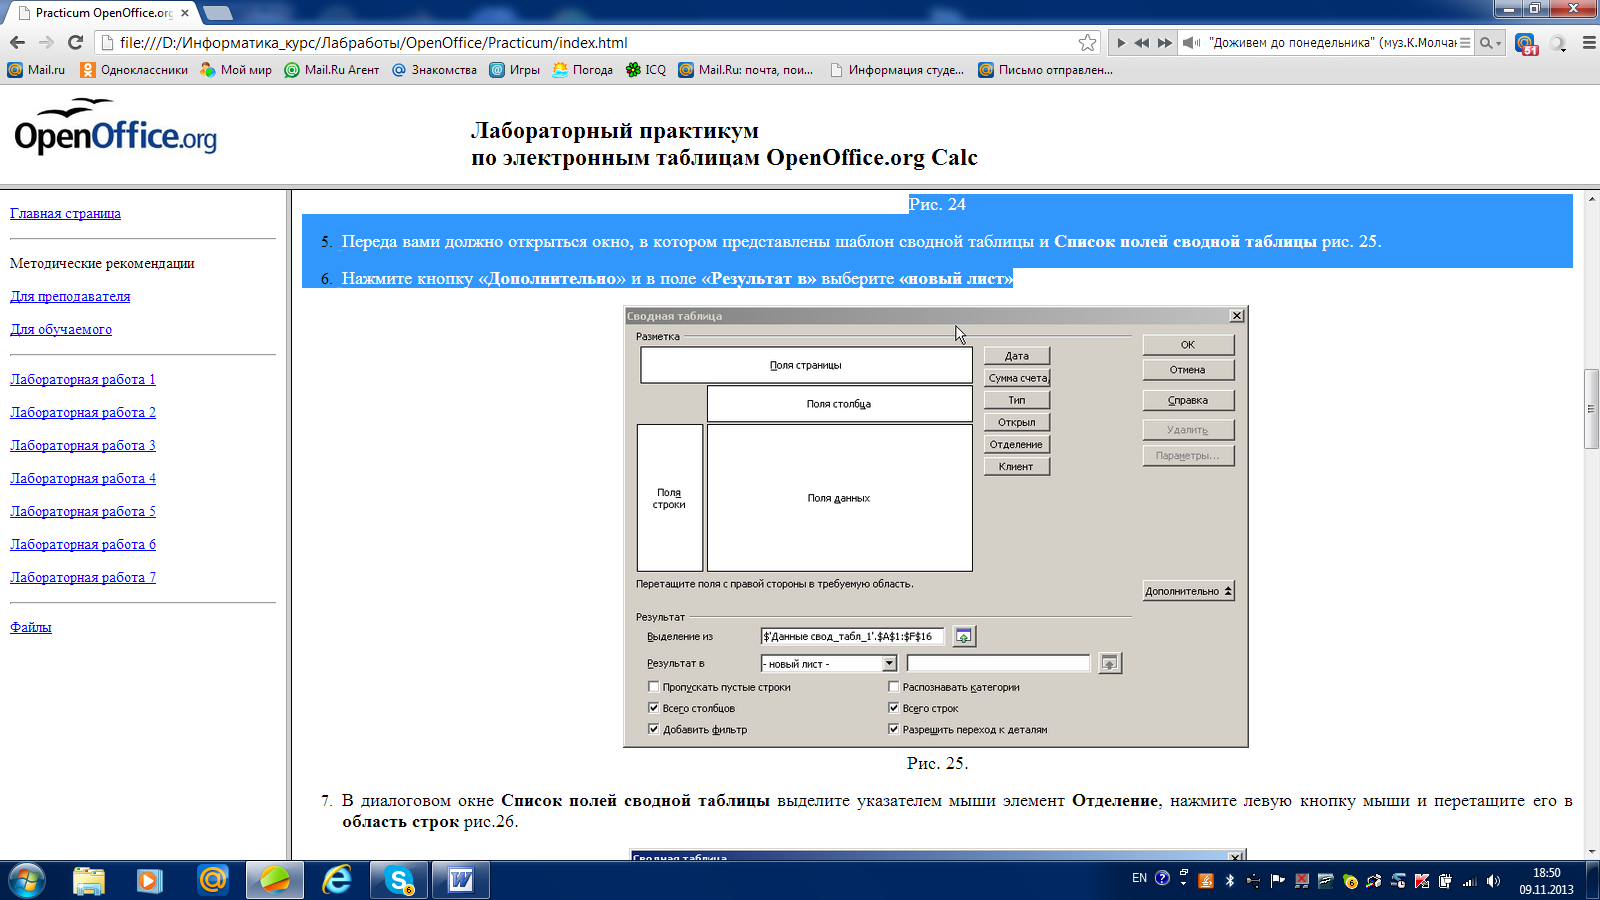Select the Practicum OpenOffice.org tab

pyautogui.click(x=103, y=13)
